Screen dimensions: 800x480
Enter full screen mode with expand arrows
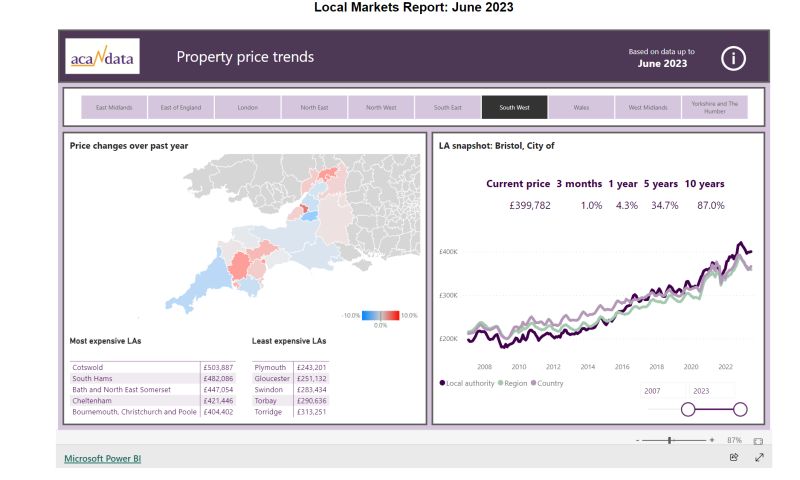point(759,457)
